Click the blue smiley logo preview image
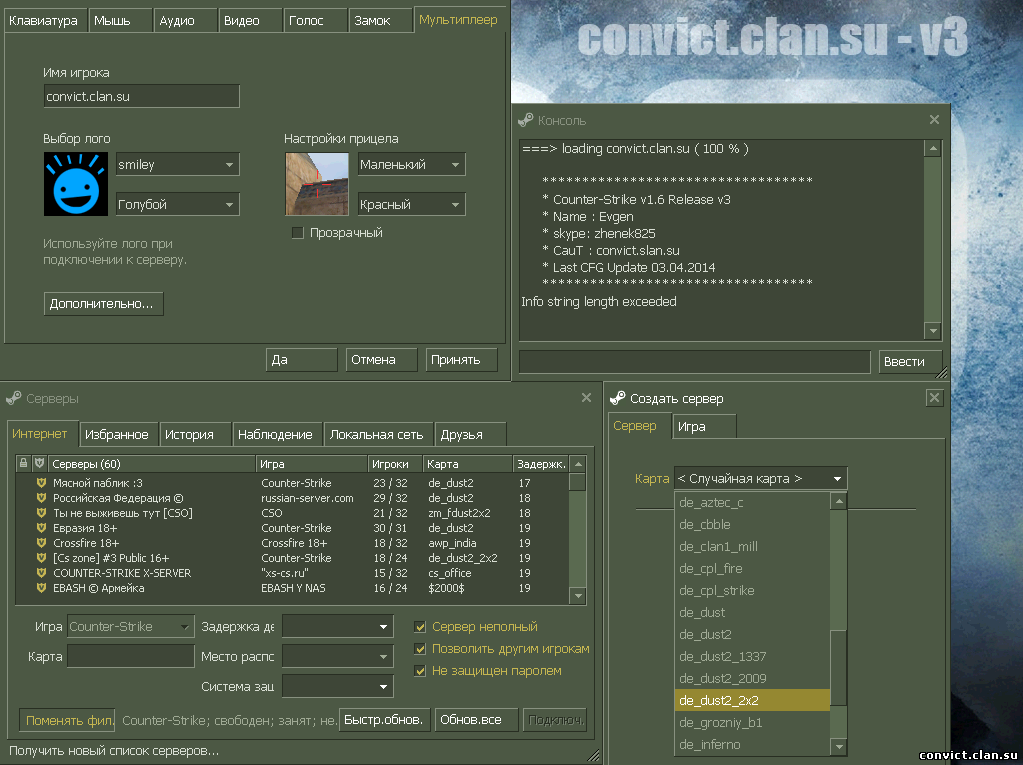This screenshot has width=1023, height=765. (76, 184)
